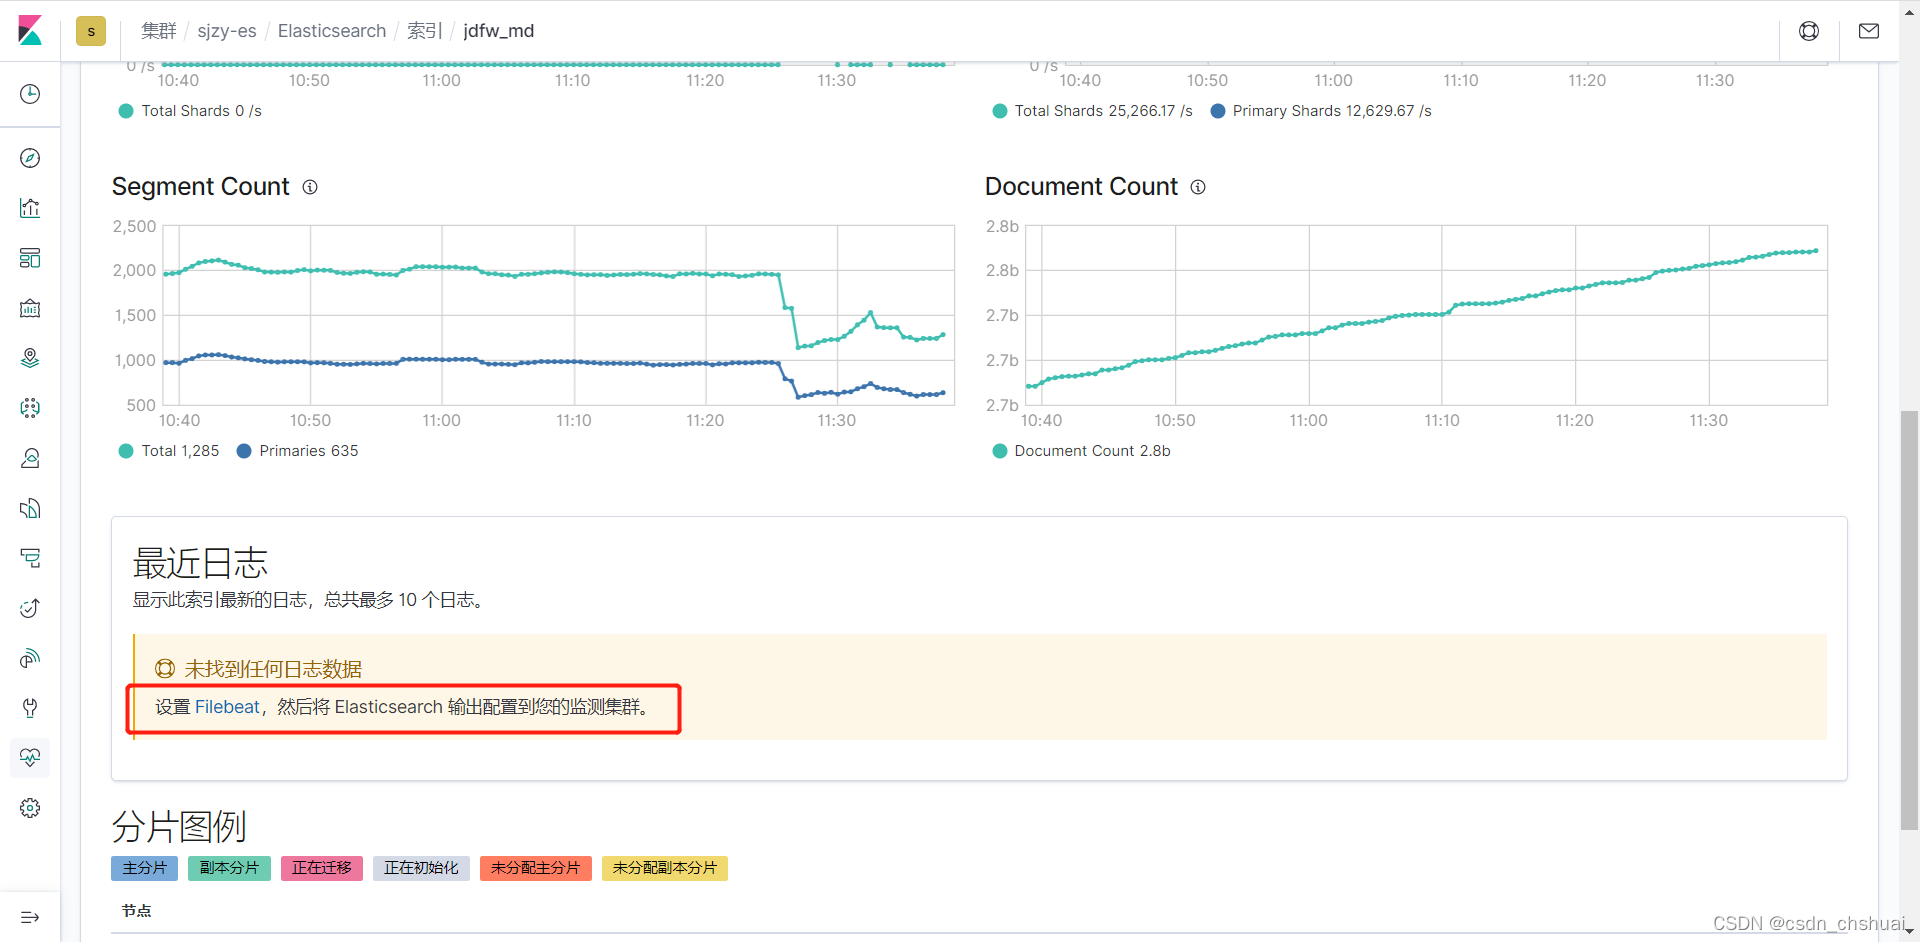Open Management gear icon

30,808
